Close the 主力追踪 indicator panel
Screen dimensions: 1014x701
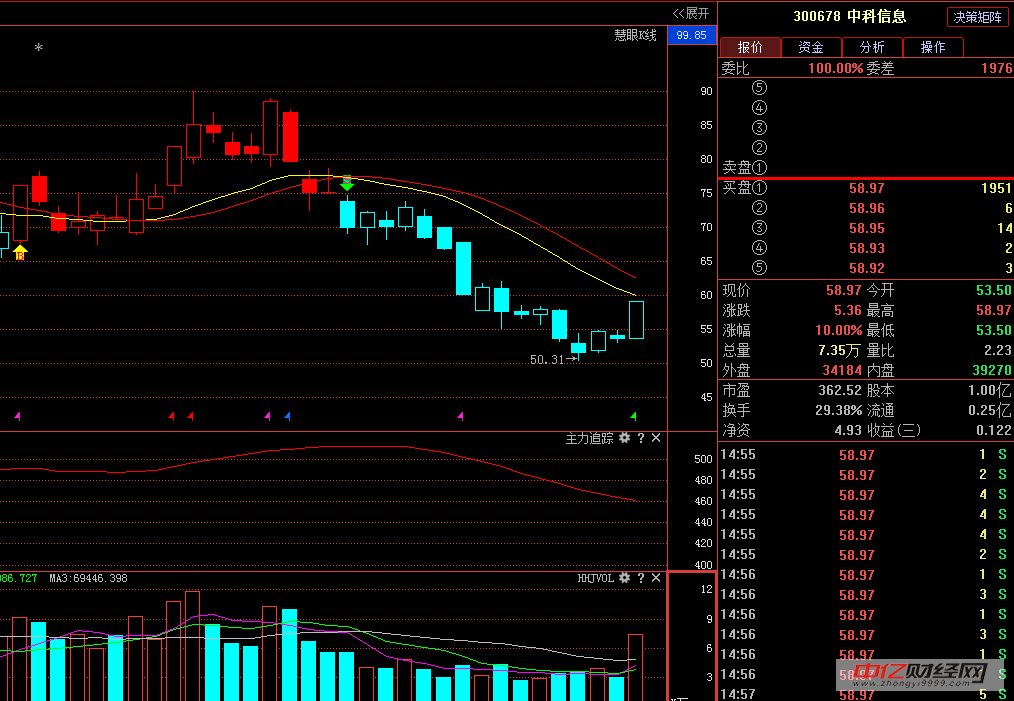click(656, 438)
